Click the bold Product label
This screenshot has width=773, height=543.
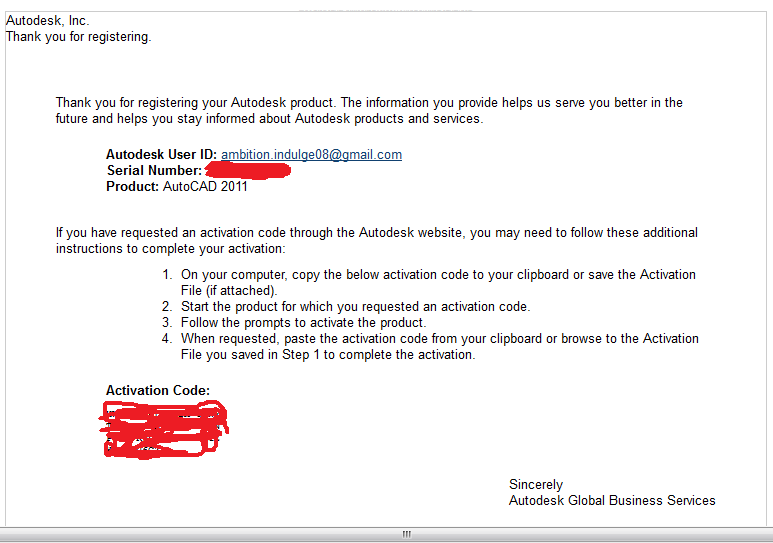coord(132,187)
